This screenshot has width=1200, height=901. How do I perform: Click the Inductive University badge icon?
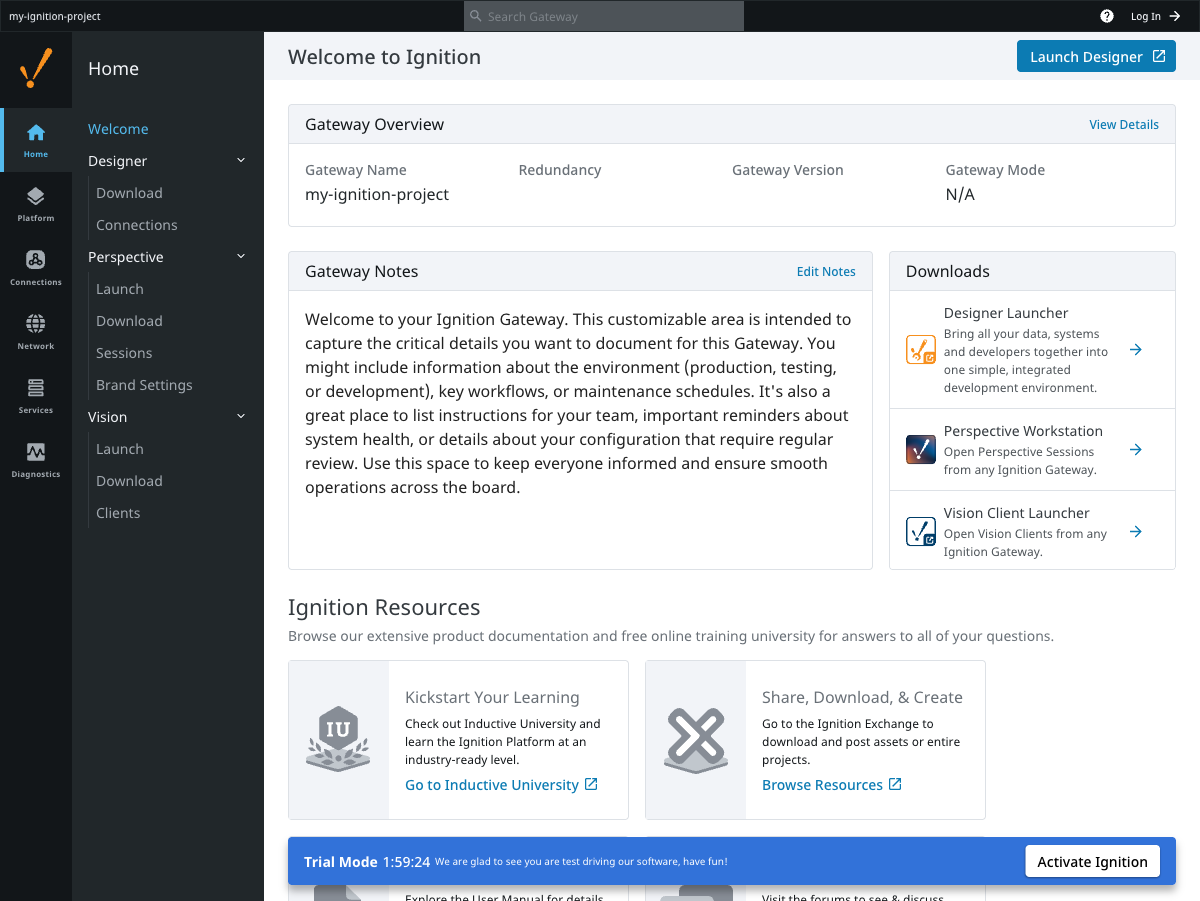pos(338,739)
